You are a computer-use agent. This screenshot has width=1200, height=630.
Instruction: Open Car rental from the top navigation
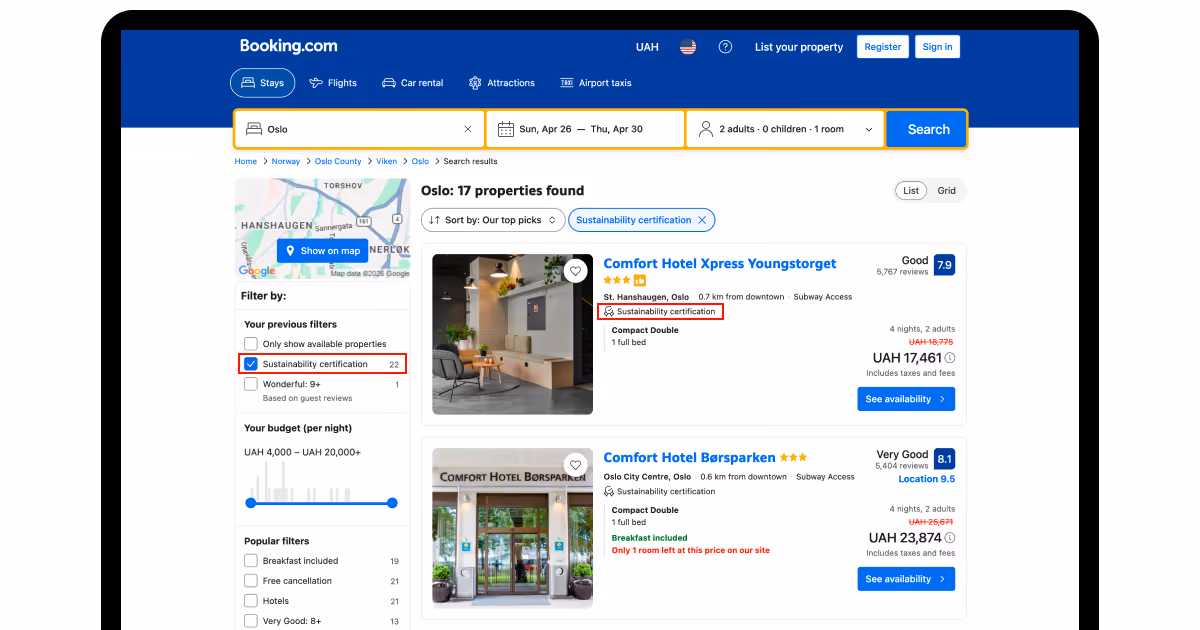[x=389, y=83]
